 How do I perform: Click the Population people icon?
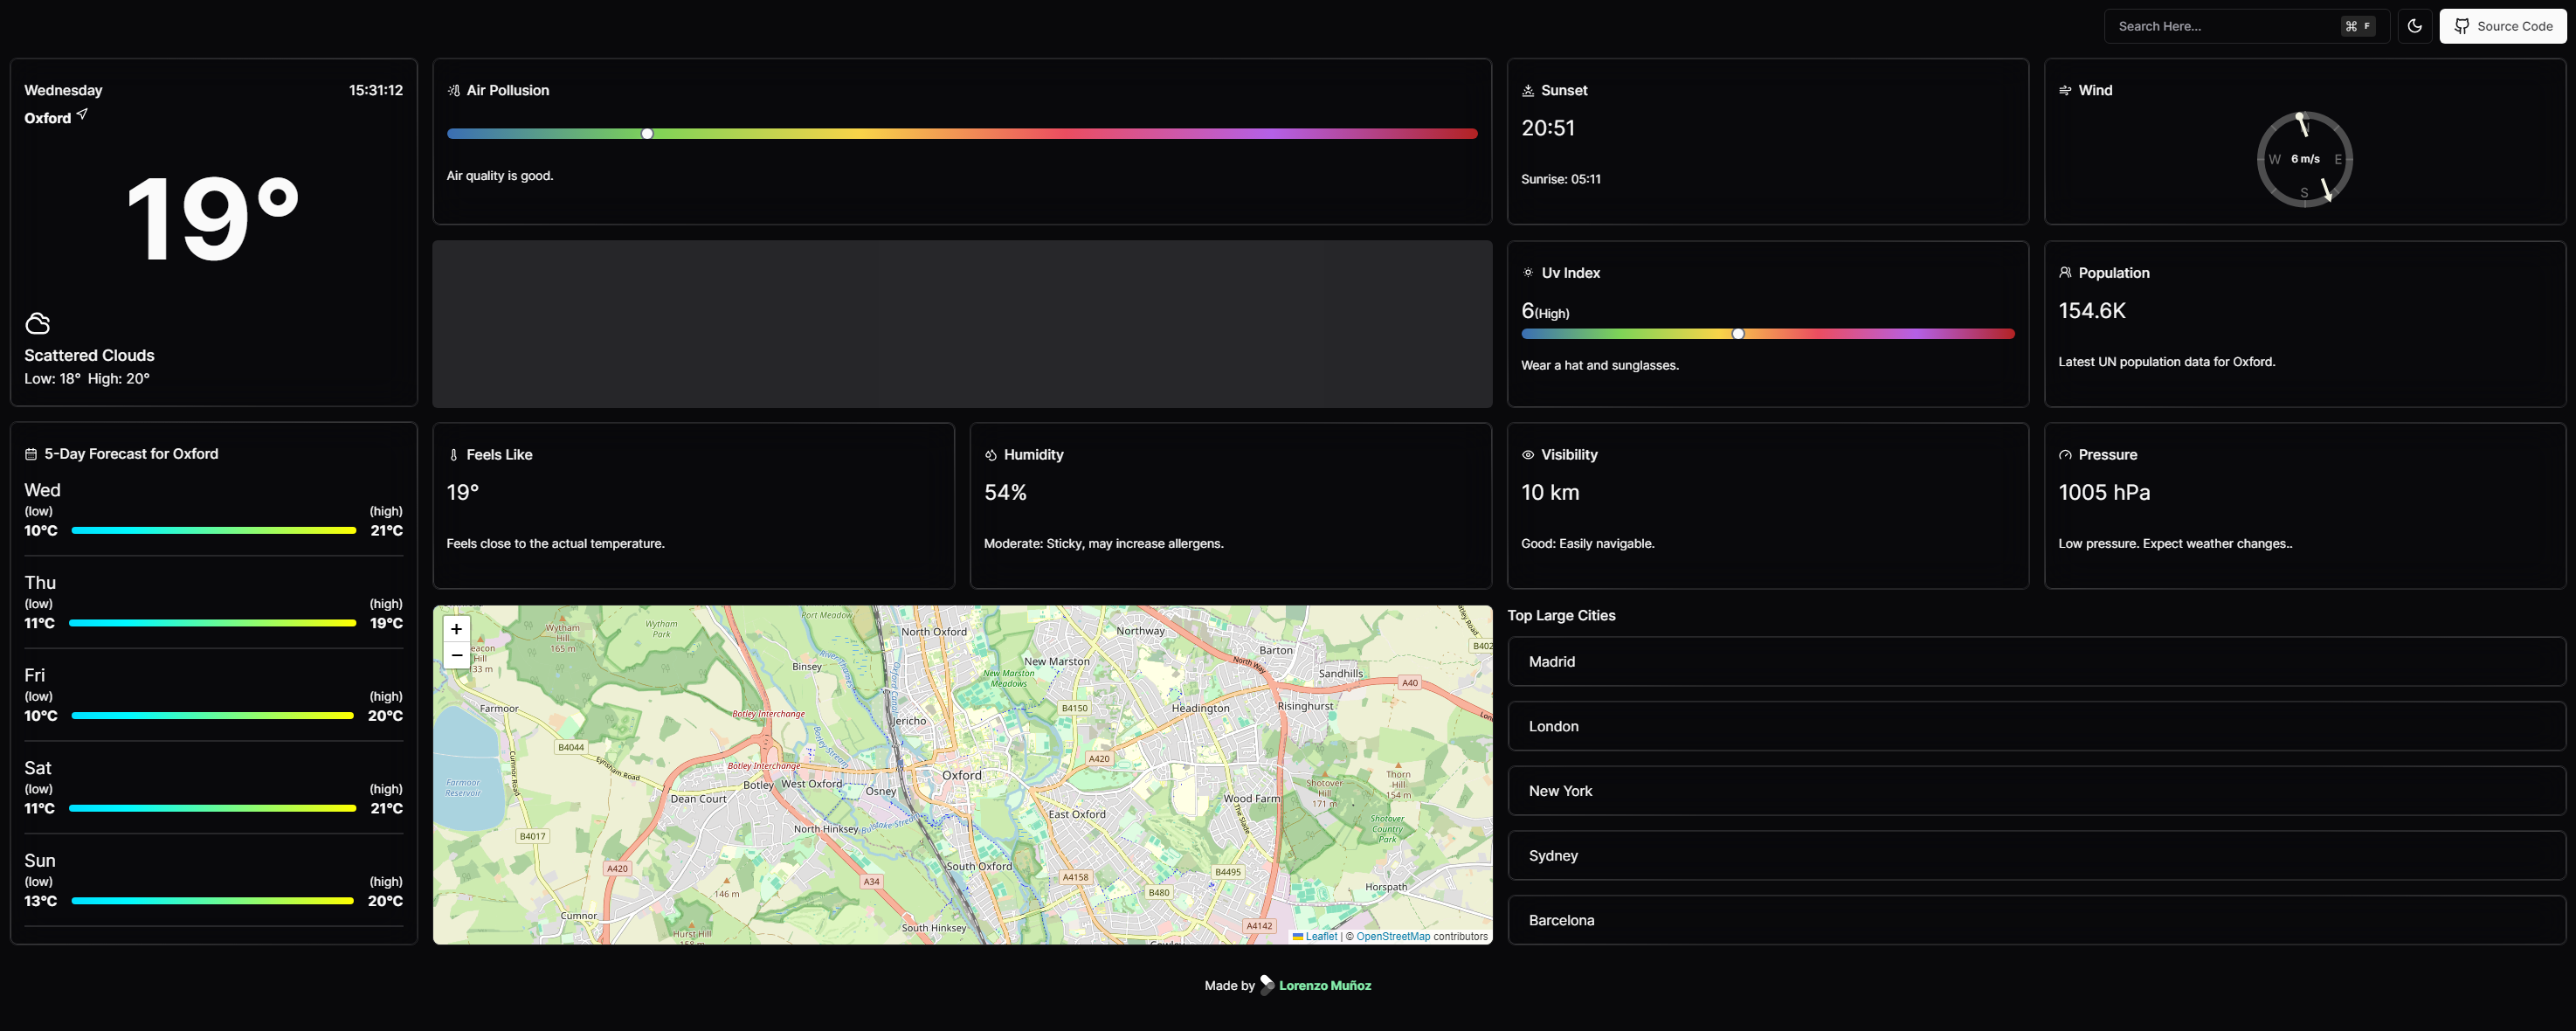[2064, 272]
